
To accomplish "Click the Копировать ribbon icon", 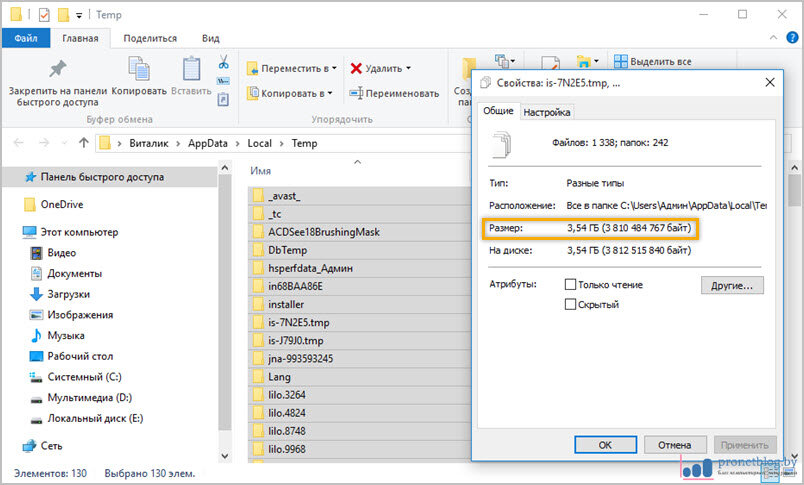I will click(138, 69).
